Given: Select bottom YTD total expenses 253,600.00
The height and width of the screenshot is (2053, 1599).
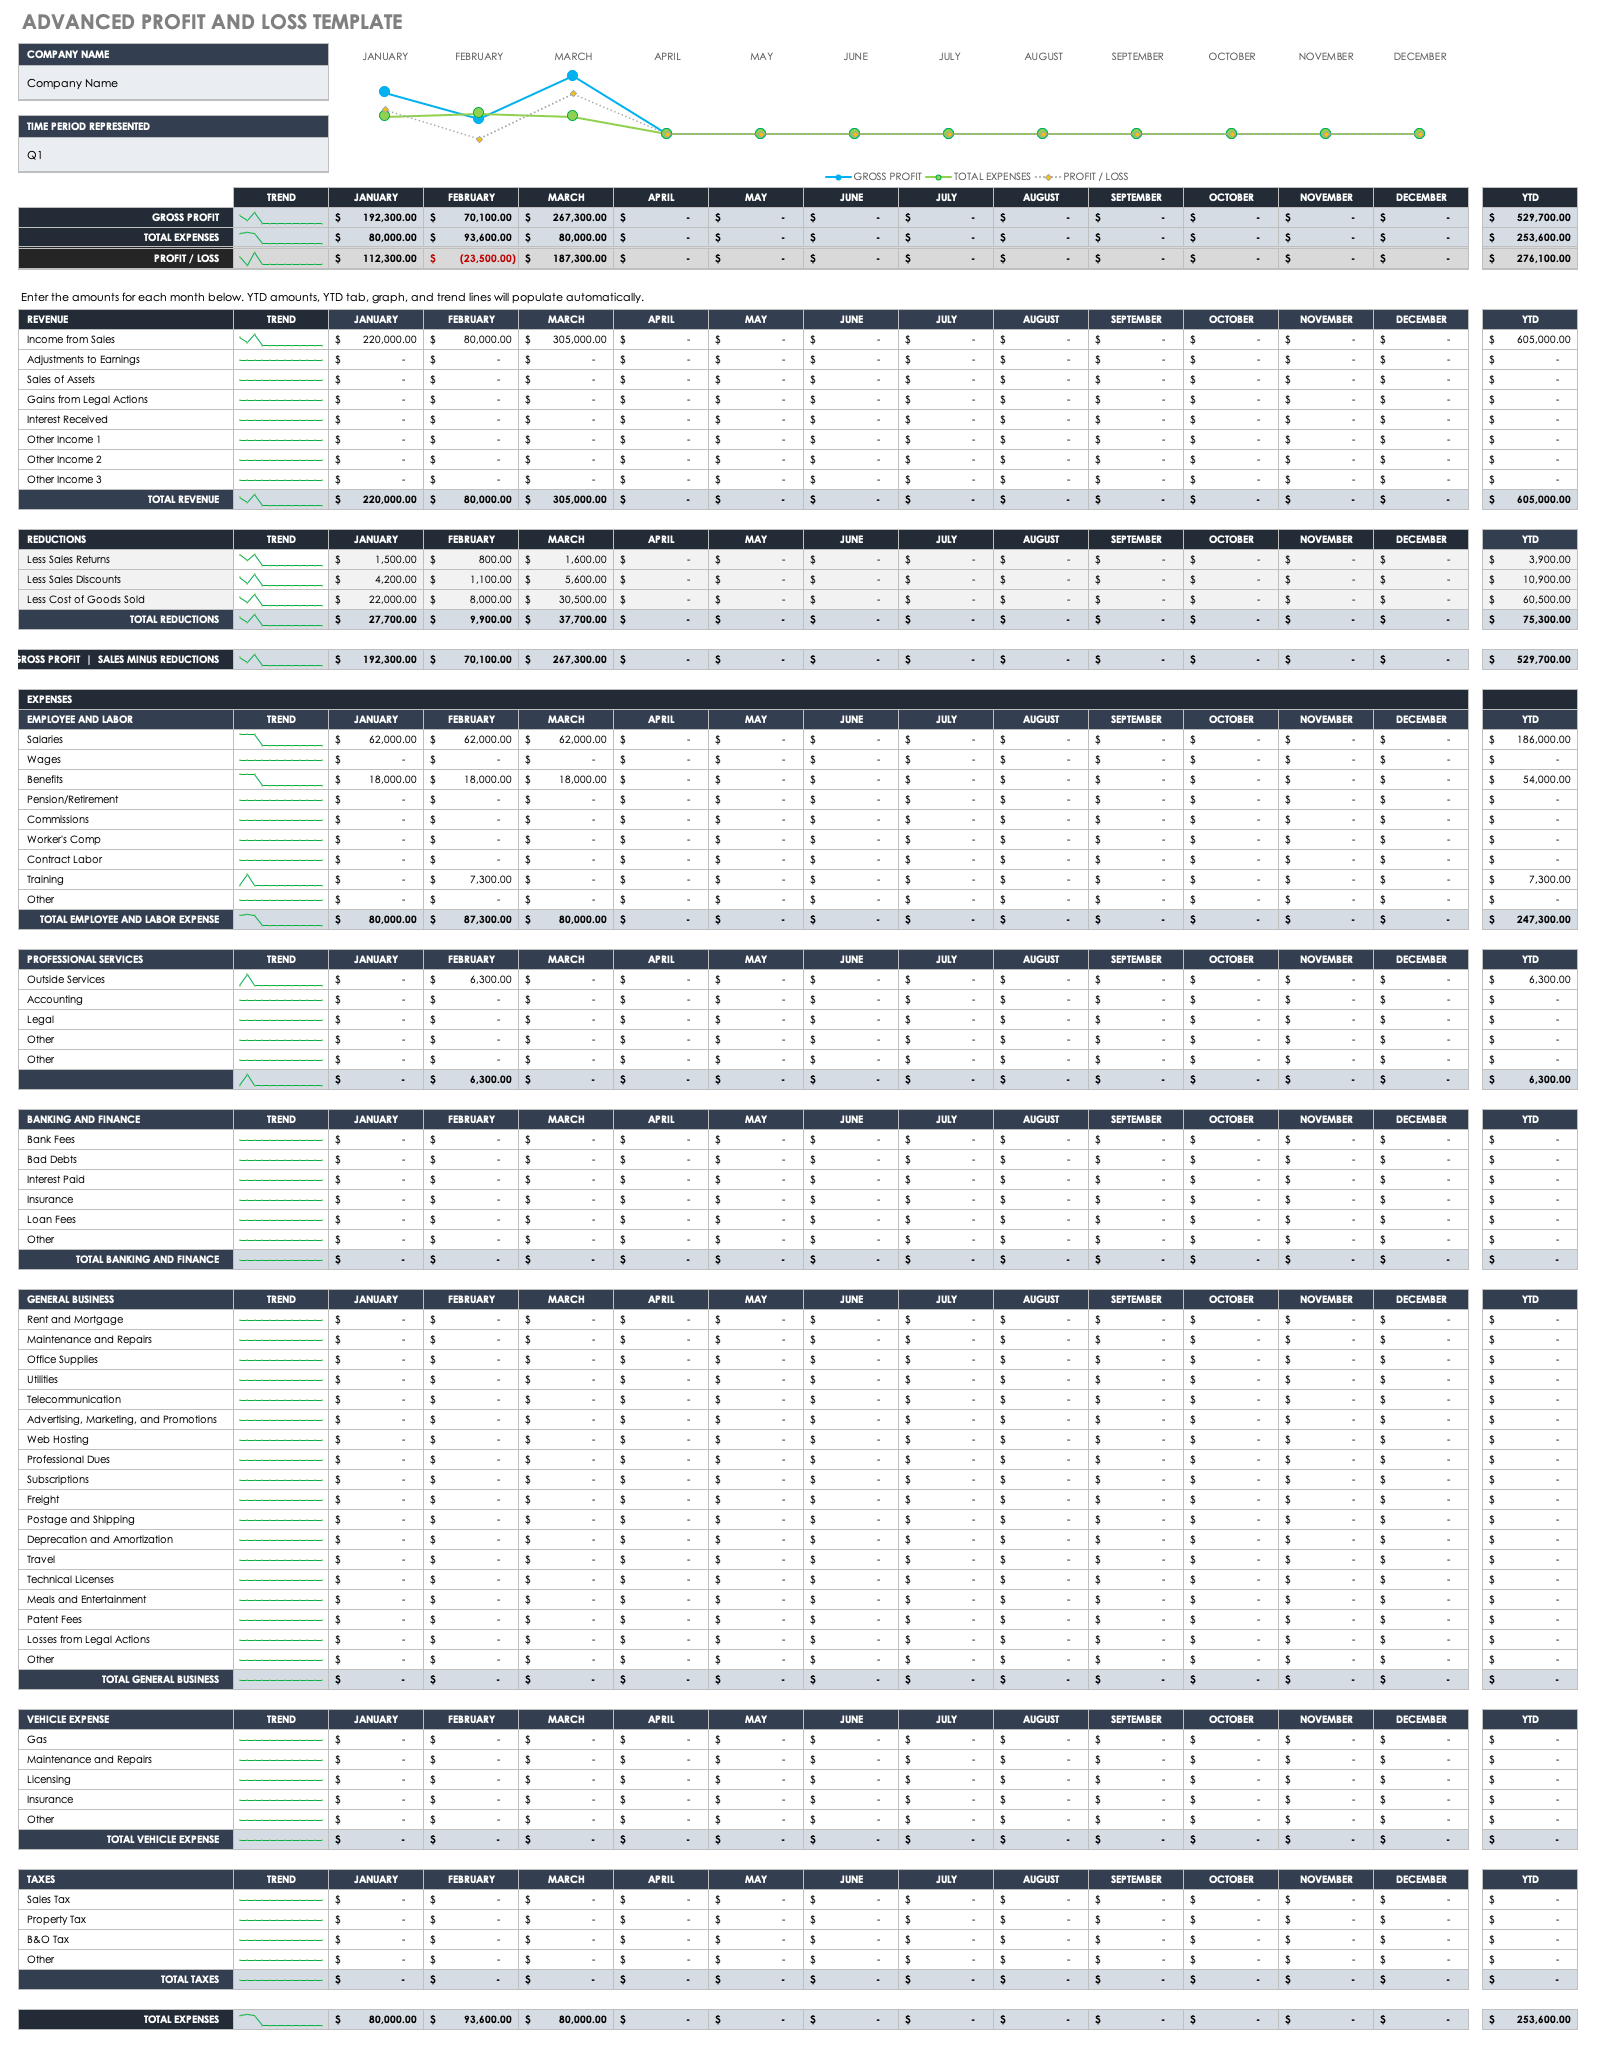Looking at the screenshot, I should click(1530, 2019).
